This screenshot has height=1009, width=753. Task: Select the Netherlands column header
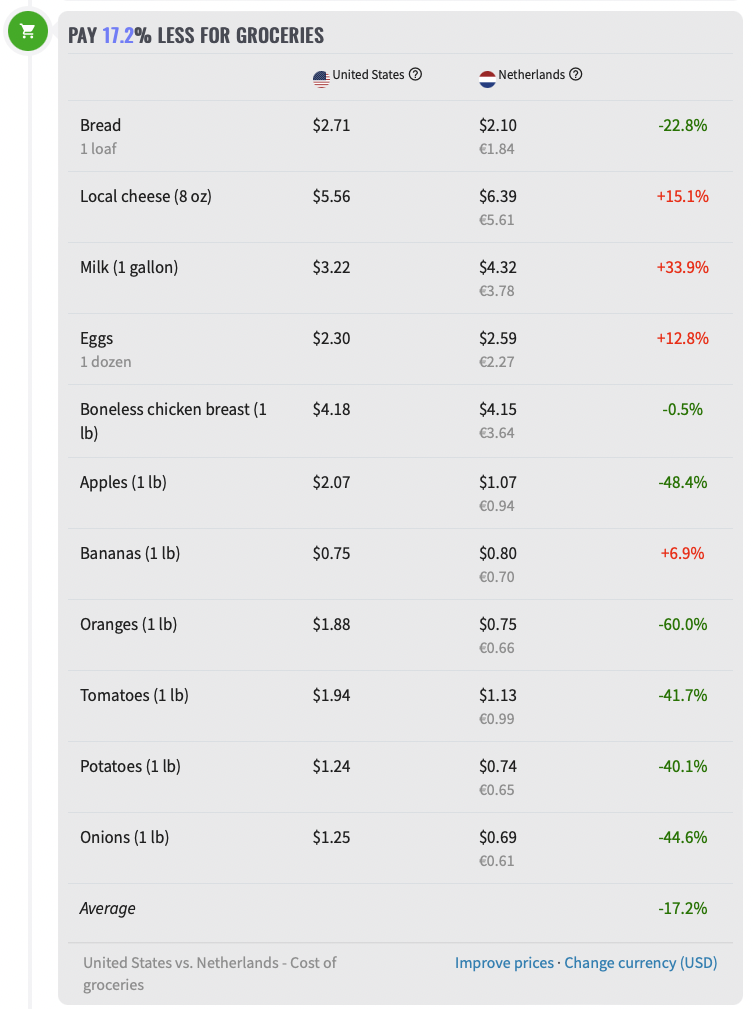531,75
